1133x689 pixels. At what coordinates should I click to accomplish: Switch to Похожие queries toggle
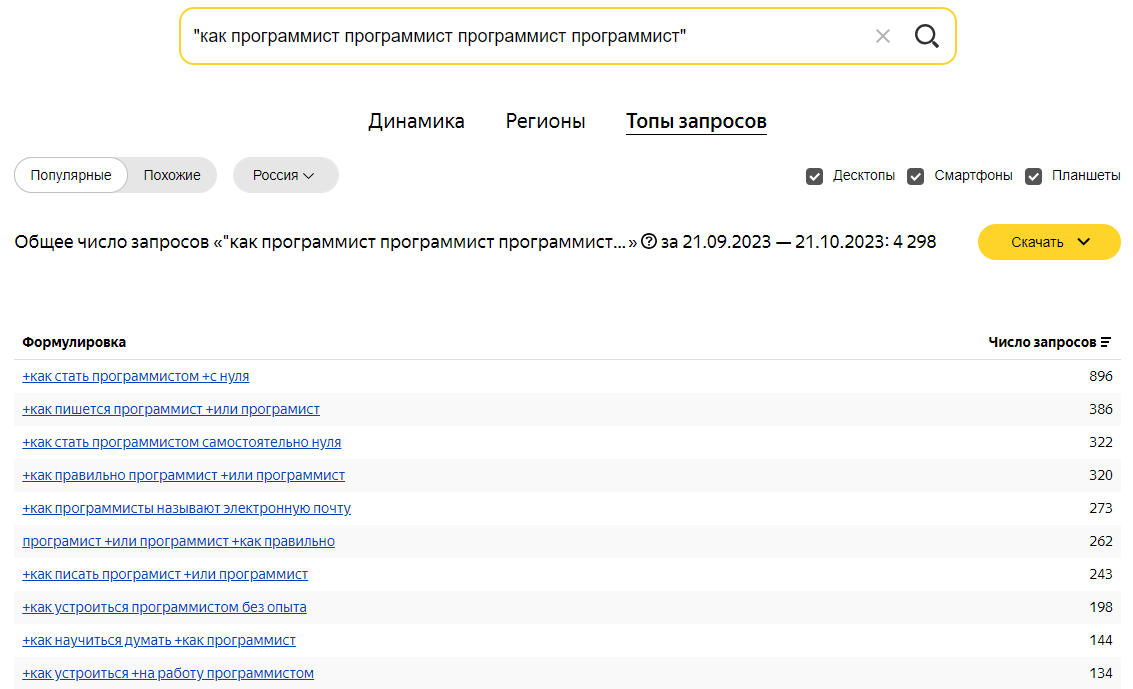[172, 175]
